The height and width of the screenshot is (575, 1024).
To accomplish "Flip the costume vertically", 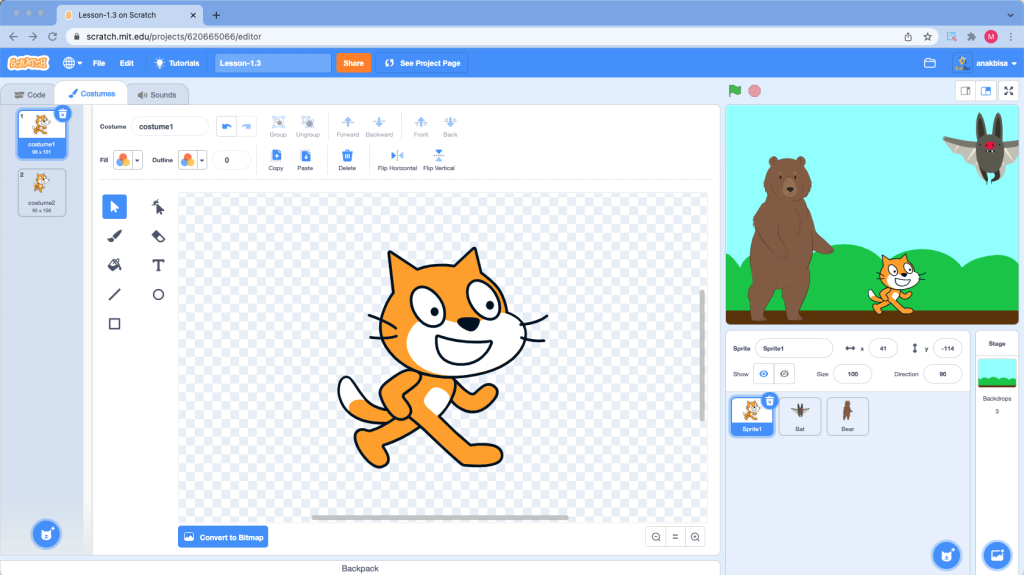I will [439, 159].
